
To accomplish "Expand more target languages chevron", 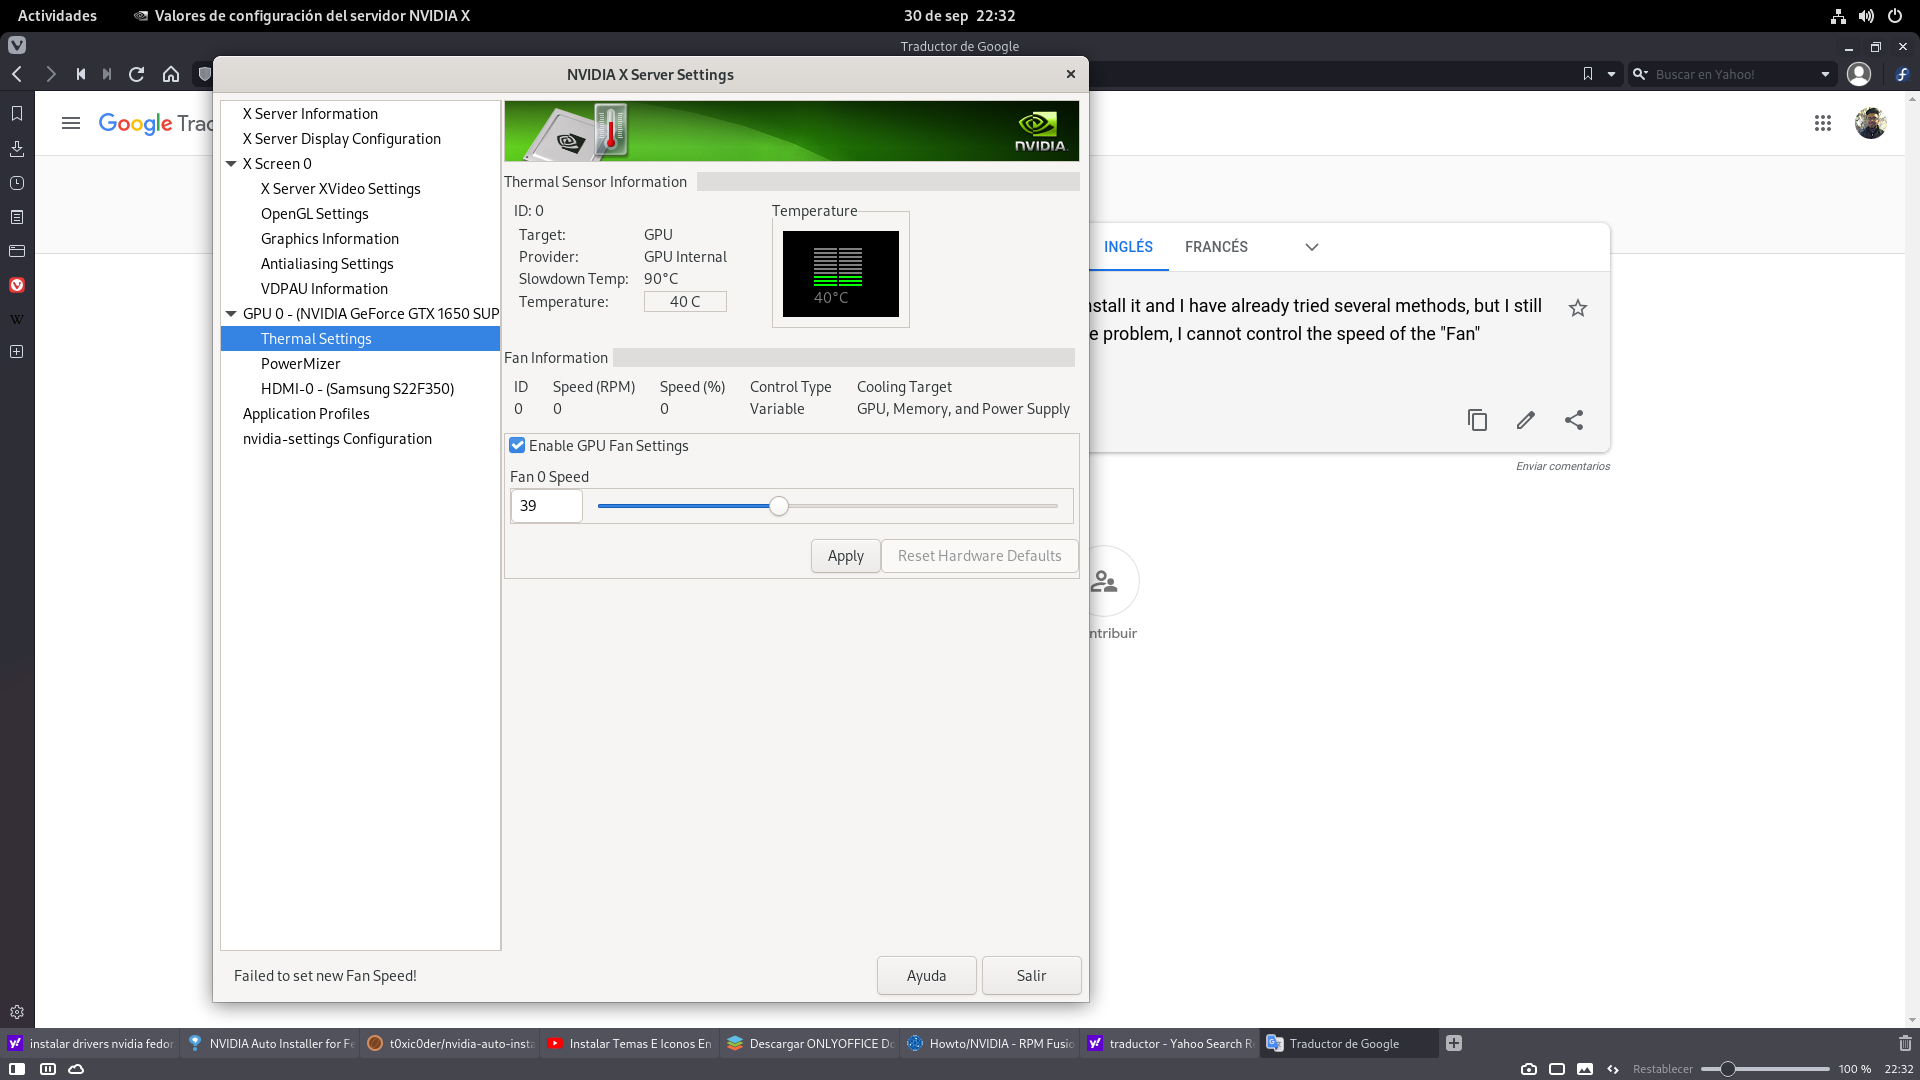I will (x=1312, y=247).
